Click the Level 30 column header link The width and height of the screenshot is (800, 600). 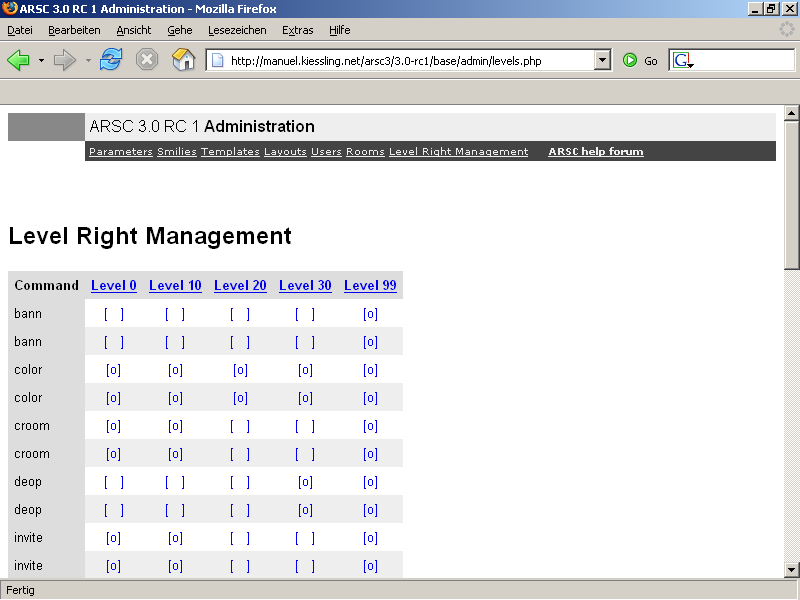[x=305, y=285]
